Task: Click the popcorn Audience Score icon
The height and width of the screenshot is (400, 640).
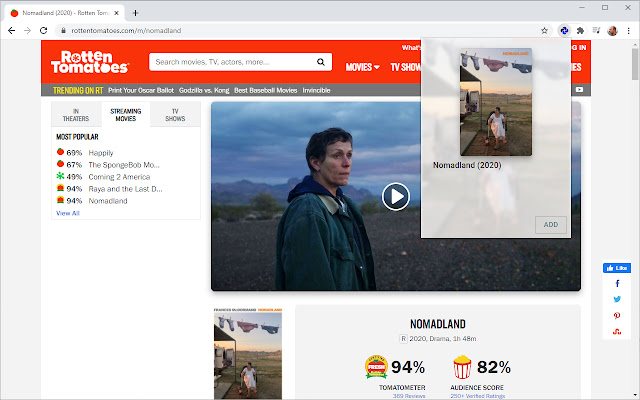Action: (x=462, y=367)
